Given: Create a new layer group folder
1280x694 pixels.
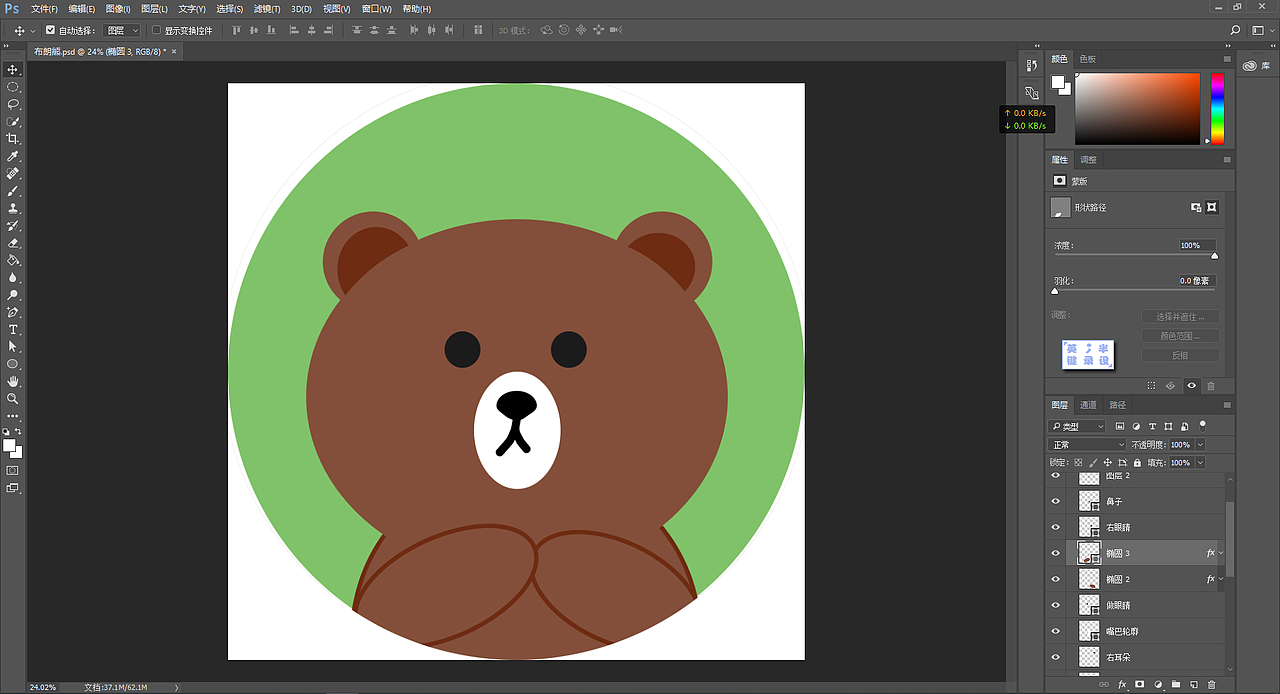Looking at the screenshot, I should pos(1176,684).
